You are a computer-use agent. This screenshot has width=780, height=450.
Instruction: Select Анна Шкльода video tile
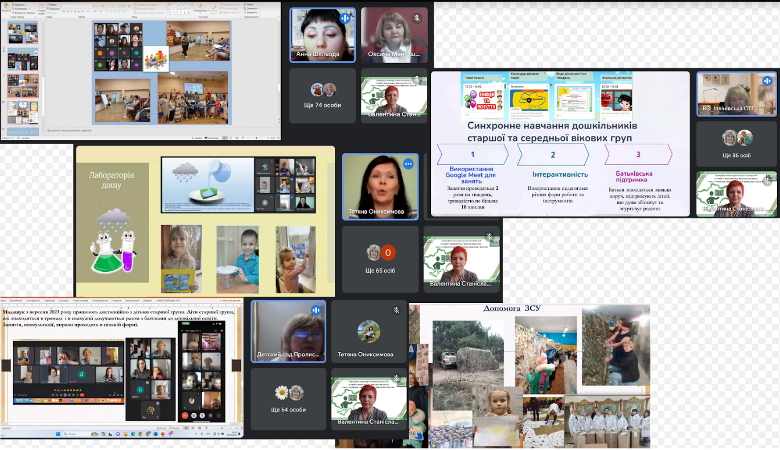[322, 35]
